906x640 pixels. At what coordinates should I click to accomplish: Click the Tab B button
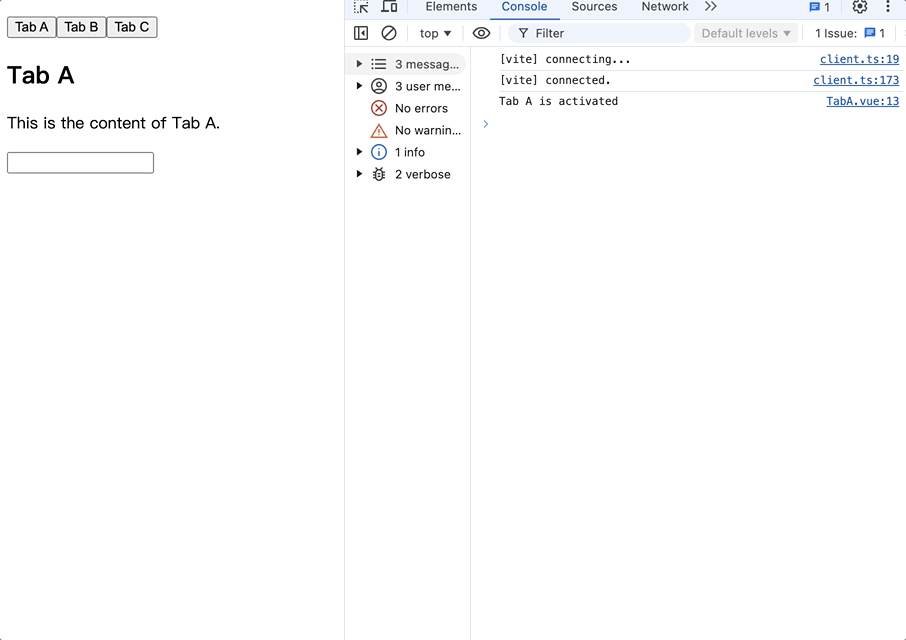click(x=81, y=27)
